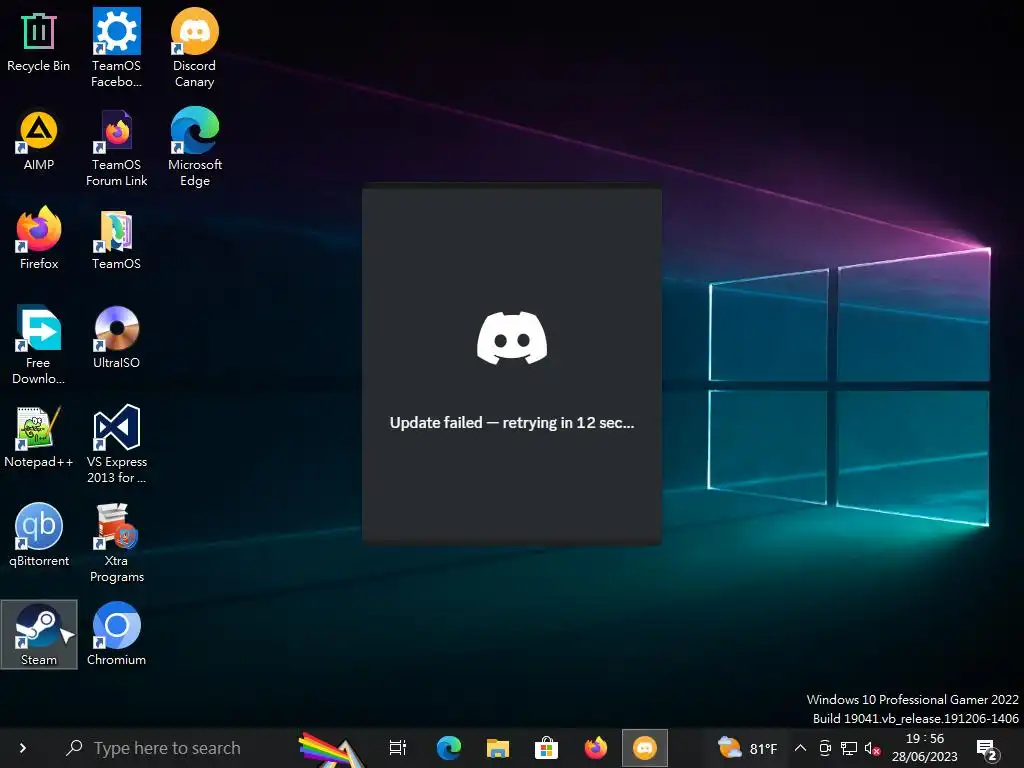Image resolution: width=1024 pixels, height=768 pixels.
Task: Select the qBittorrent desktop icon
Action: 39,536
